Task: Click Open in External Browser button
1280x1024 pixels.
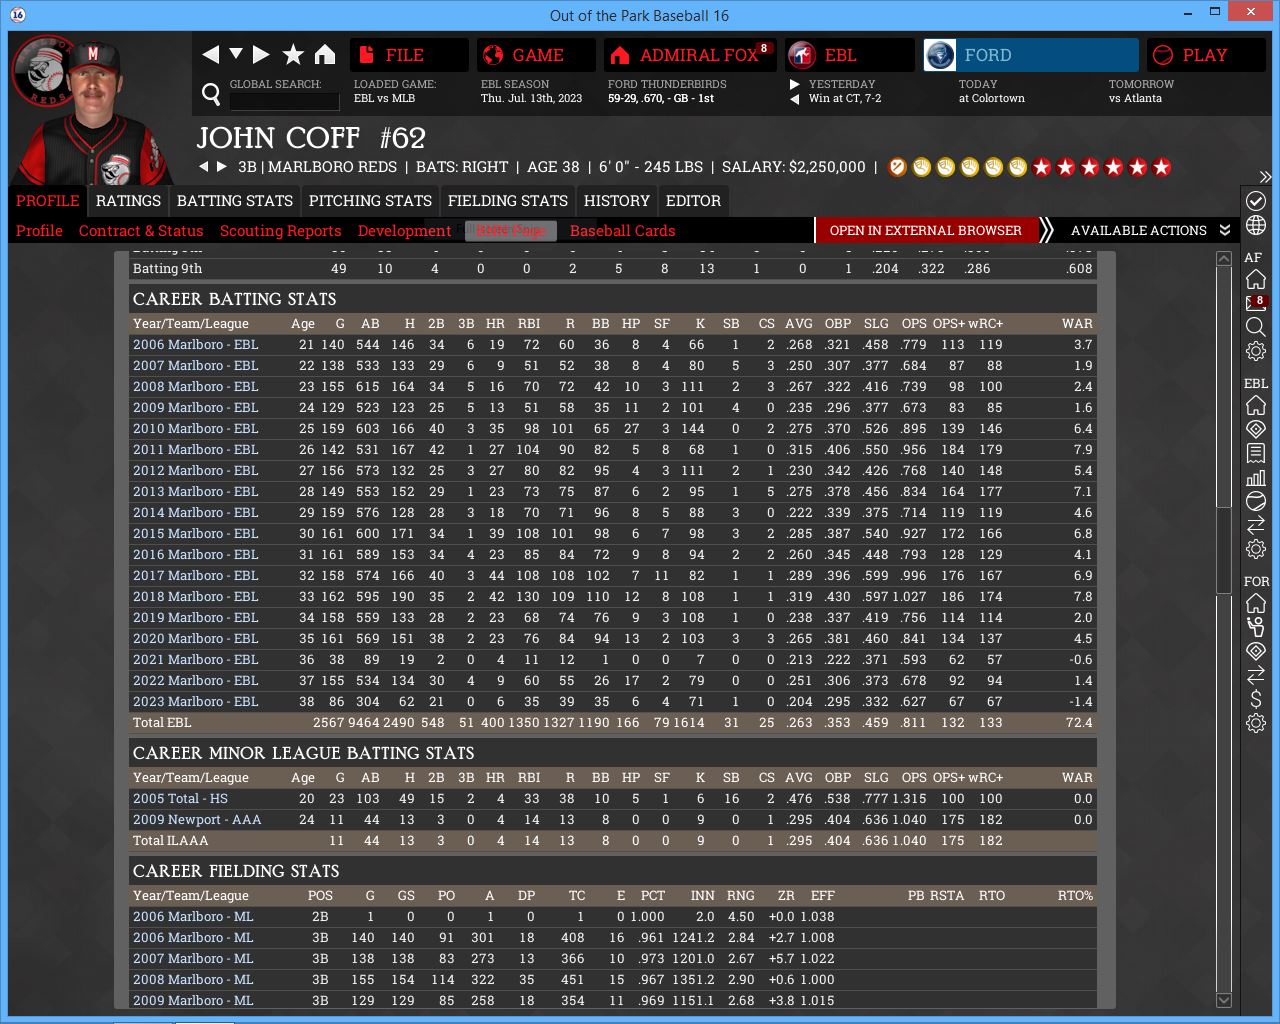Action: point(925,230)
